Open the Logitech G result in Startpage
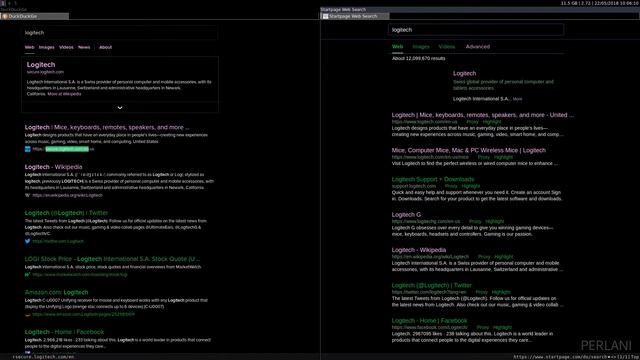The width and height of the screenshot is (640, 360). pyautogui.click(x=406, y=215)
